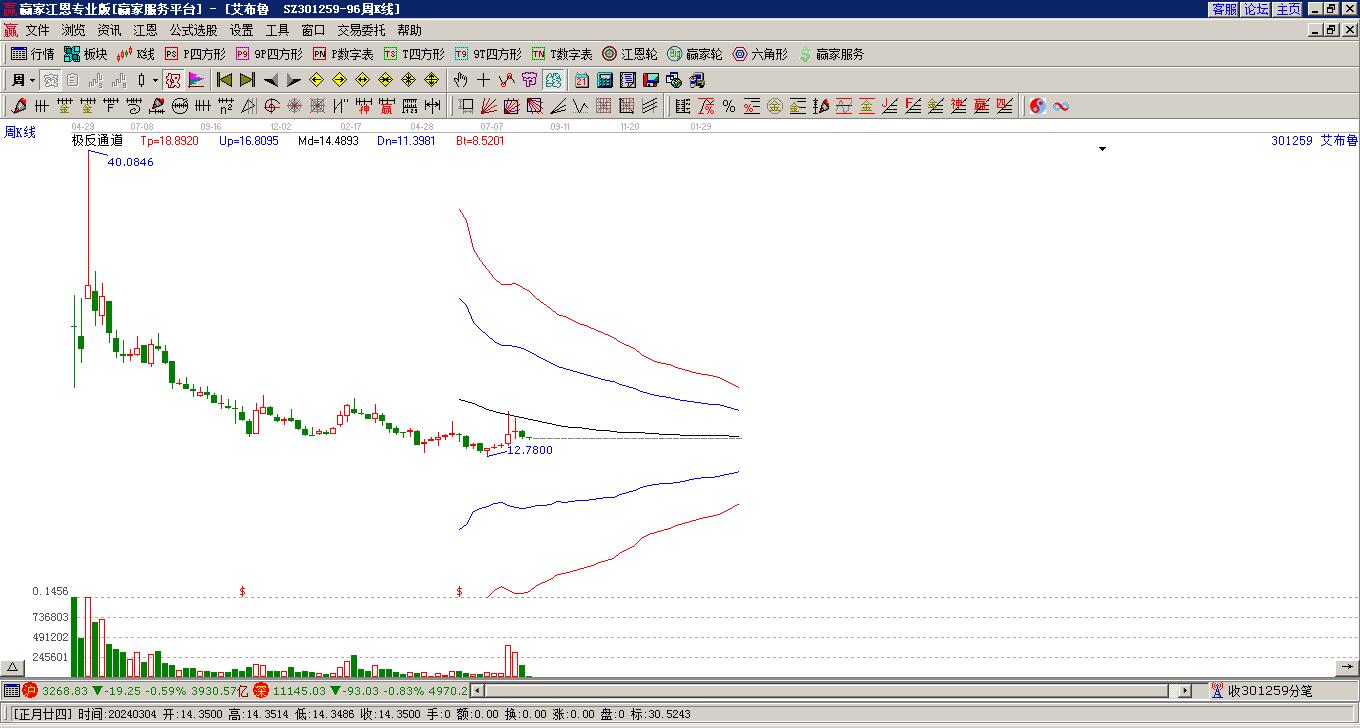
Task: Open the P四方形 square tool
Action: [195, 54]
